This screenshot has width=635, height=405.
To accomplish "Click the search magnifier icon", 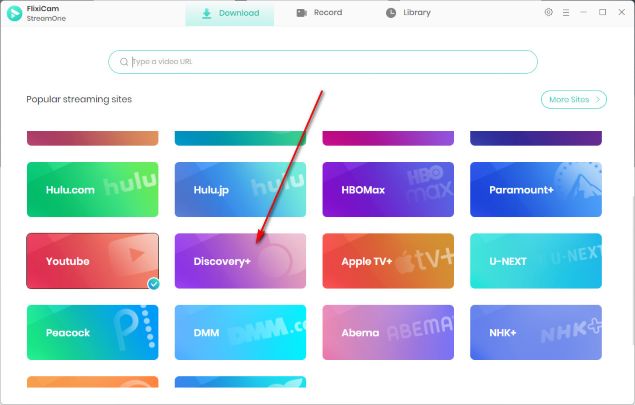I will [124, 62].
